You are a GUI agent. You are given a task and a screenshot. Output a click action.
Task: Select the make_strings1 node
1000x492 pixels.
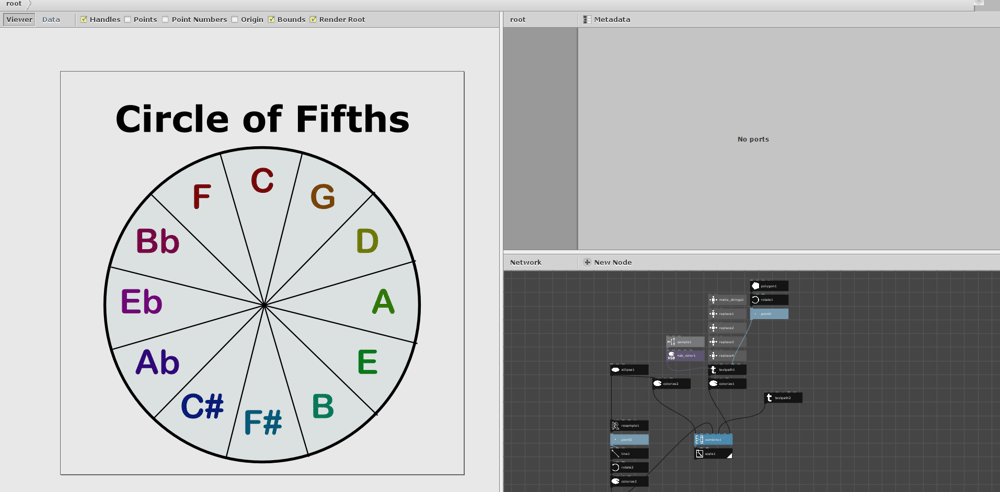point(727,300)
